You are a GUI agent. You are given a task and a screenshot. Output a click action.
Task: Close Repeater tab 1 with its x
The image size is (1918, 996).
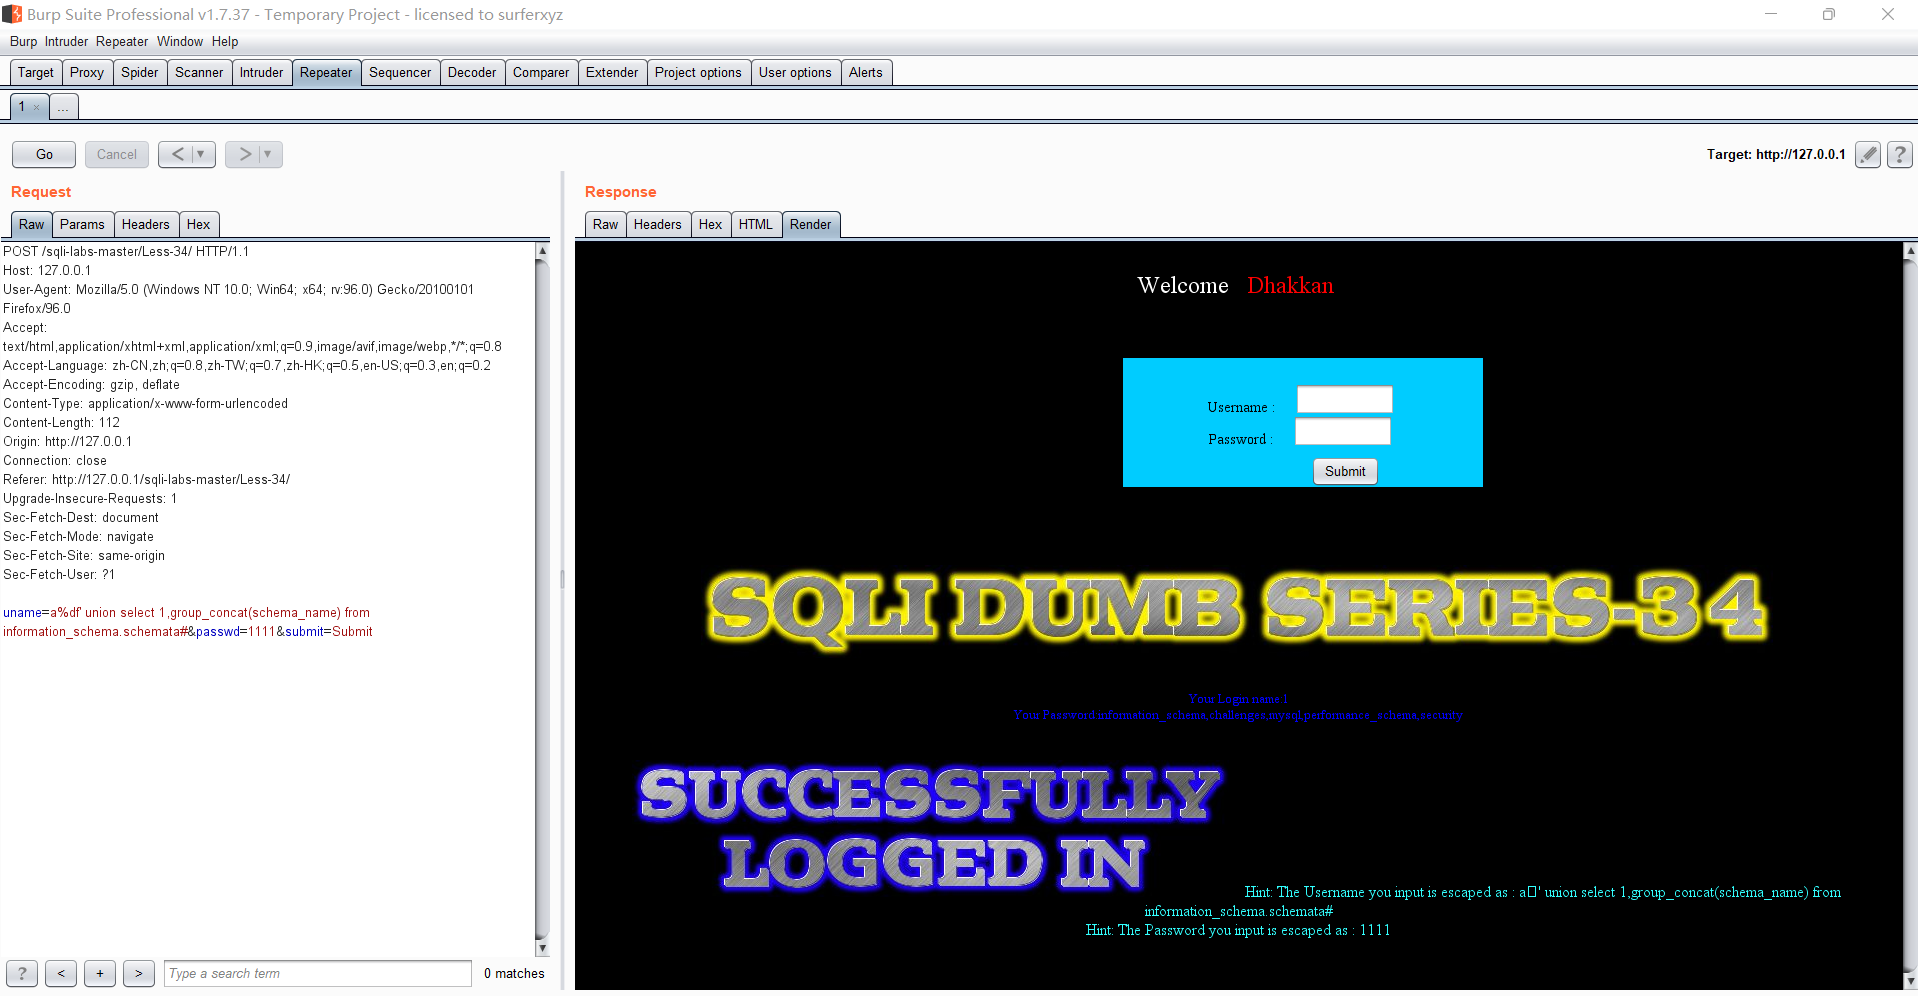[x=36, y=107]
